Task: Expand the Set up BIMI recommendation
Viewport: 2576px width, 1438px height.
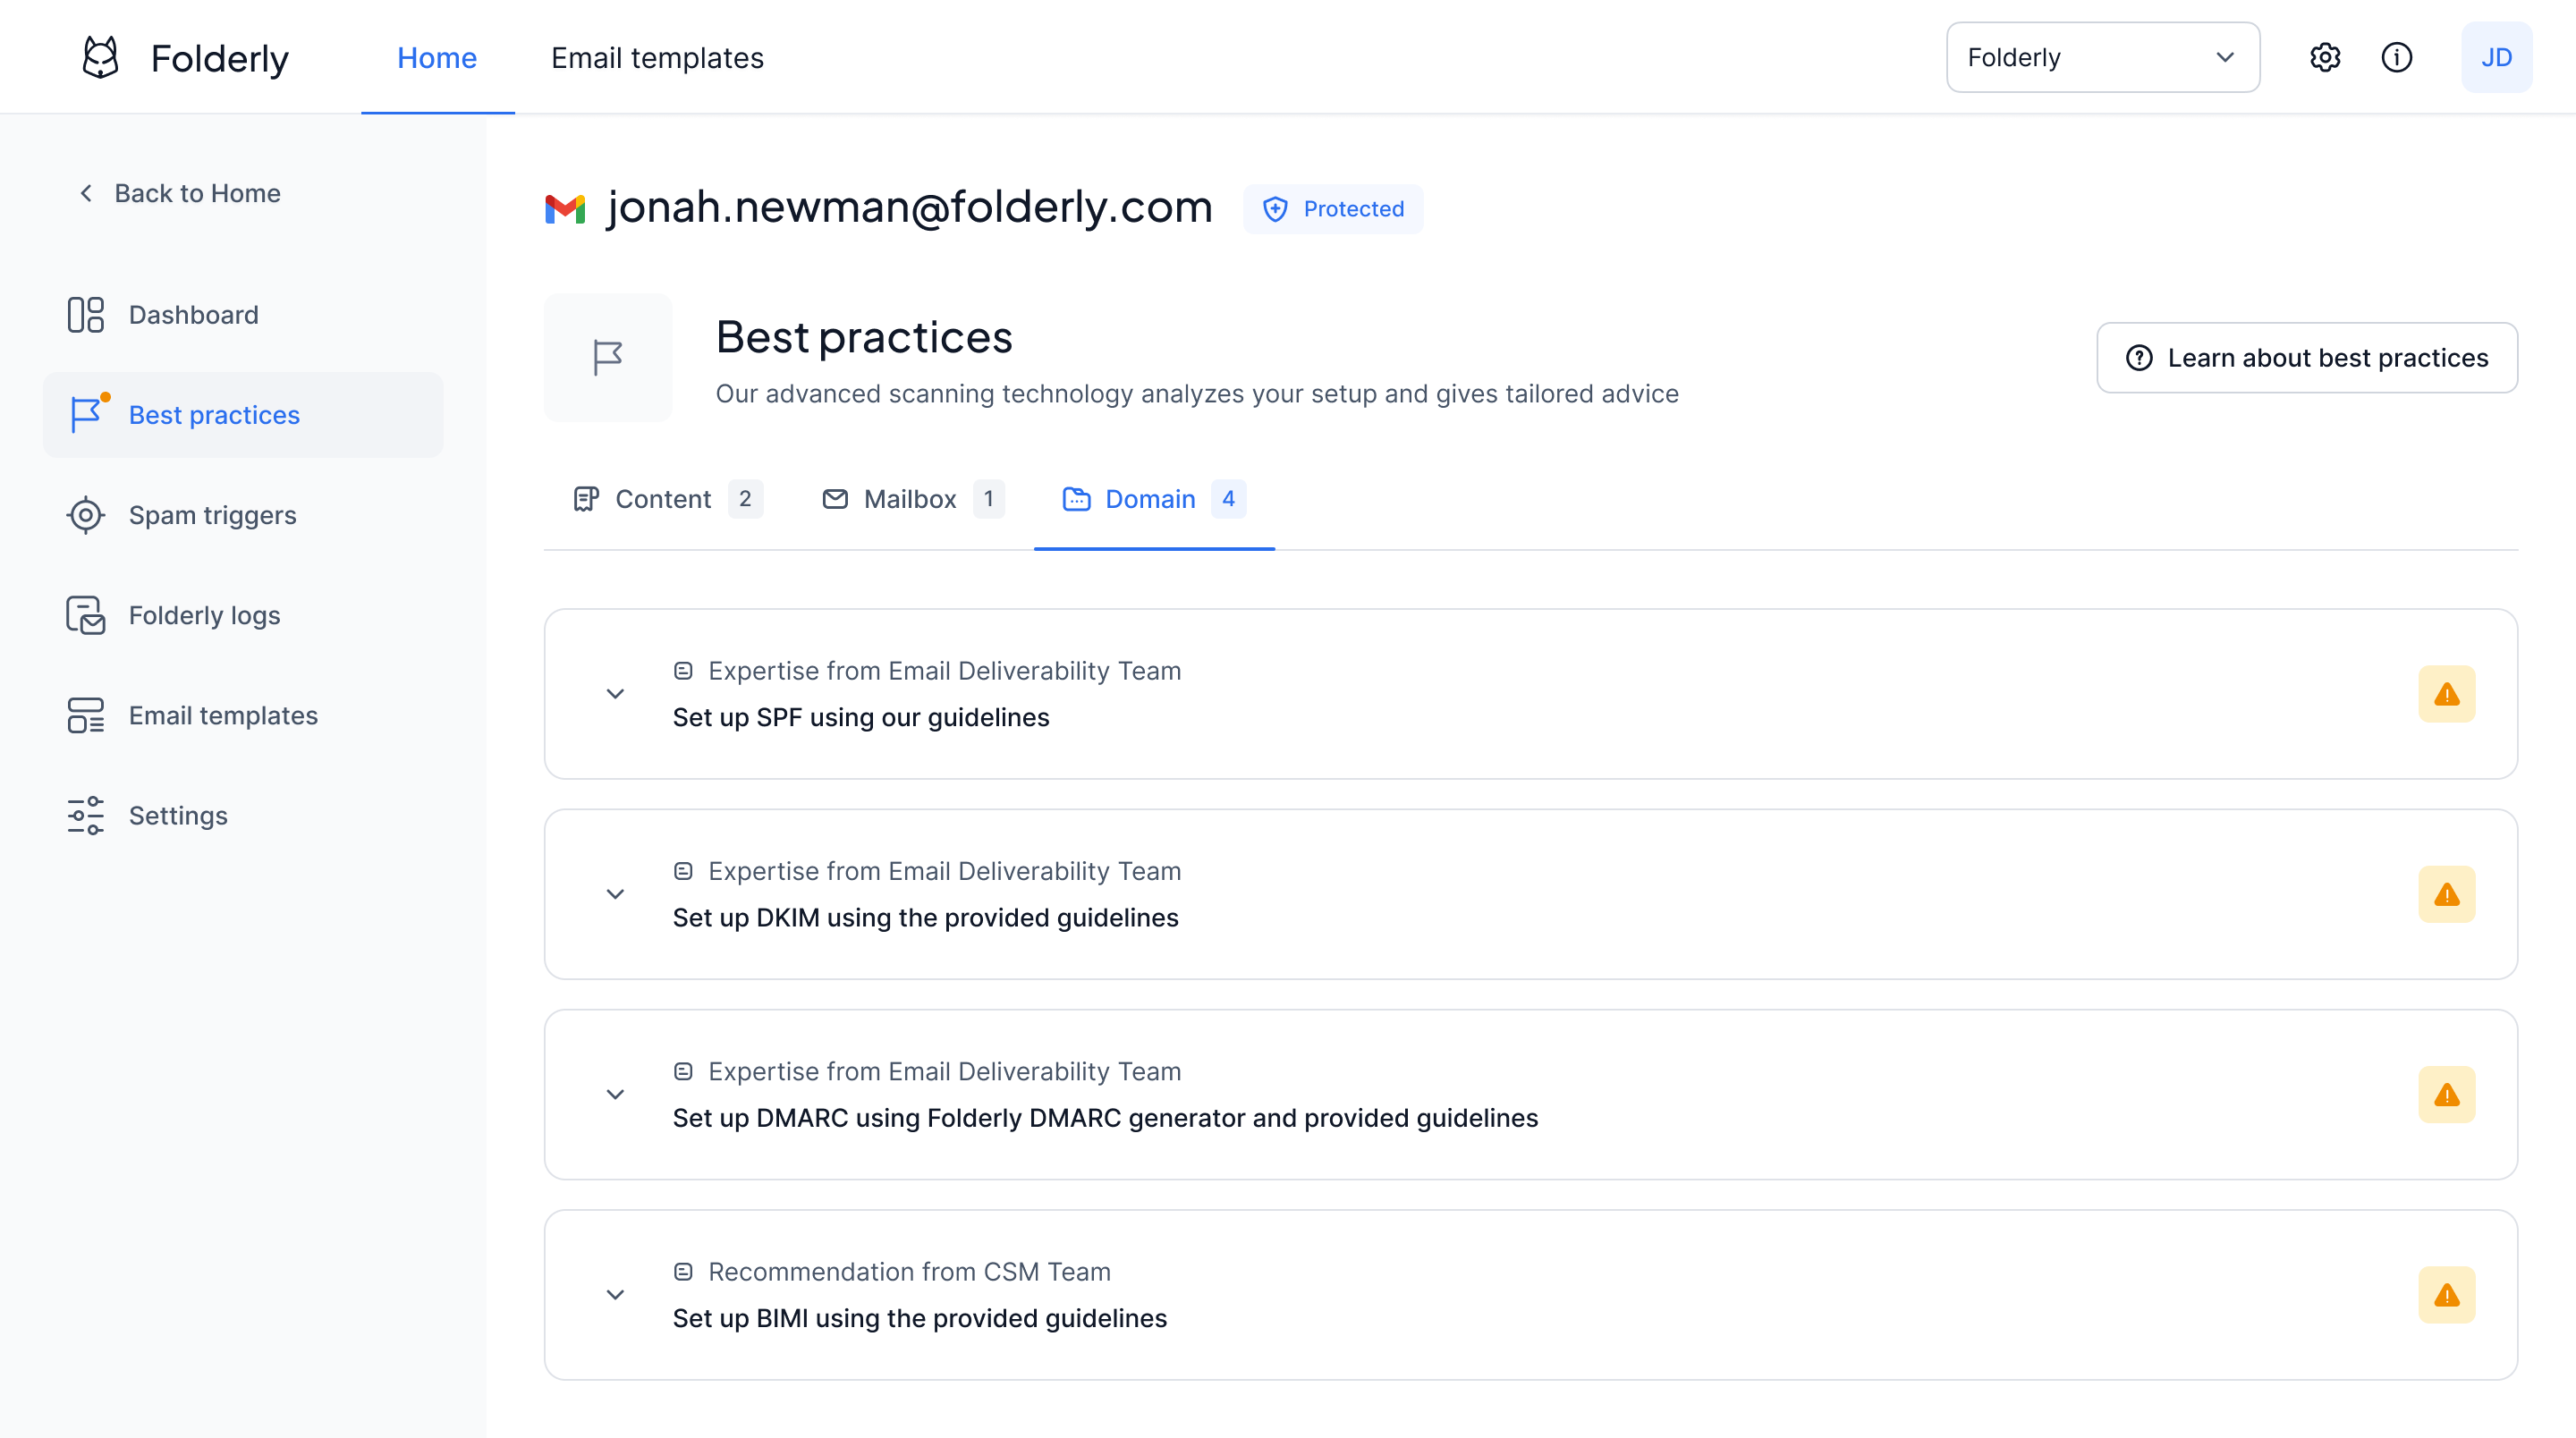Action: [614, 1294]
